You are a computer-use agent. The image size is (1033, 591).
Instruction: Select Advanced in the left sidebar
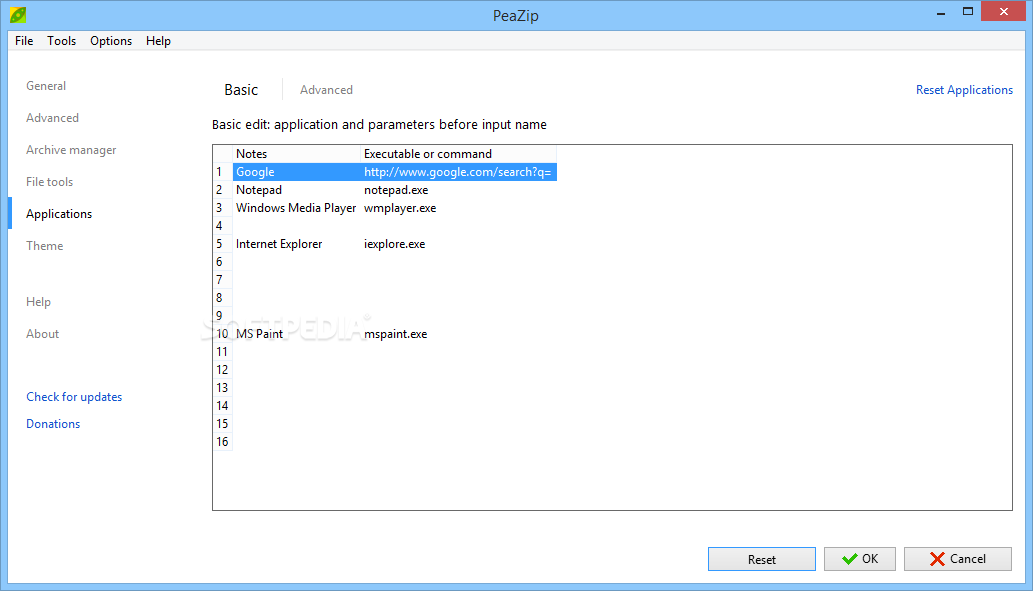pyautogui.click(x=52, y=118)
